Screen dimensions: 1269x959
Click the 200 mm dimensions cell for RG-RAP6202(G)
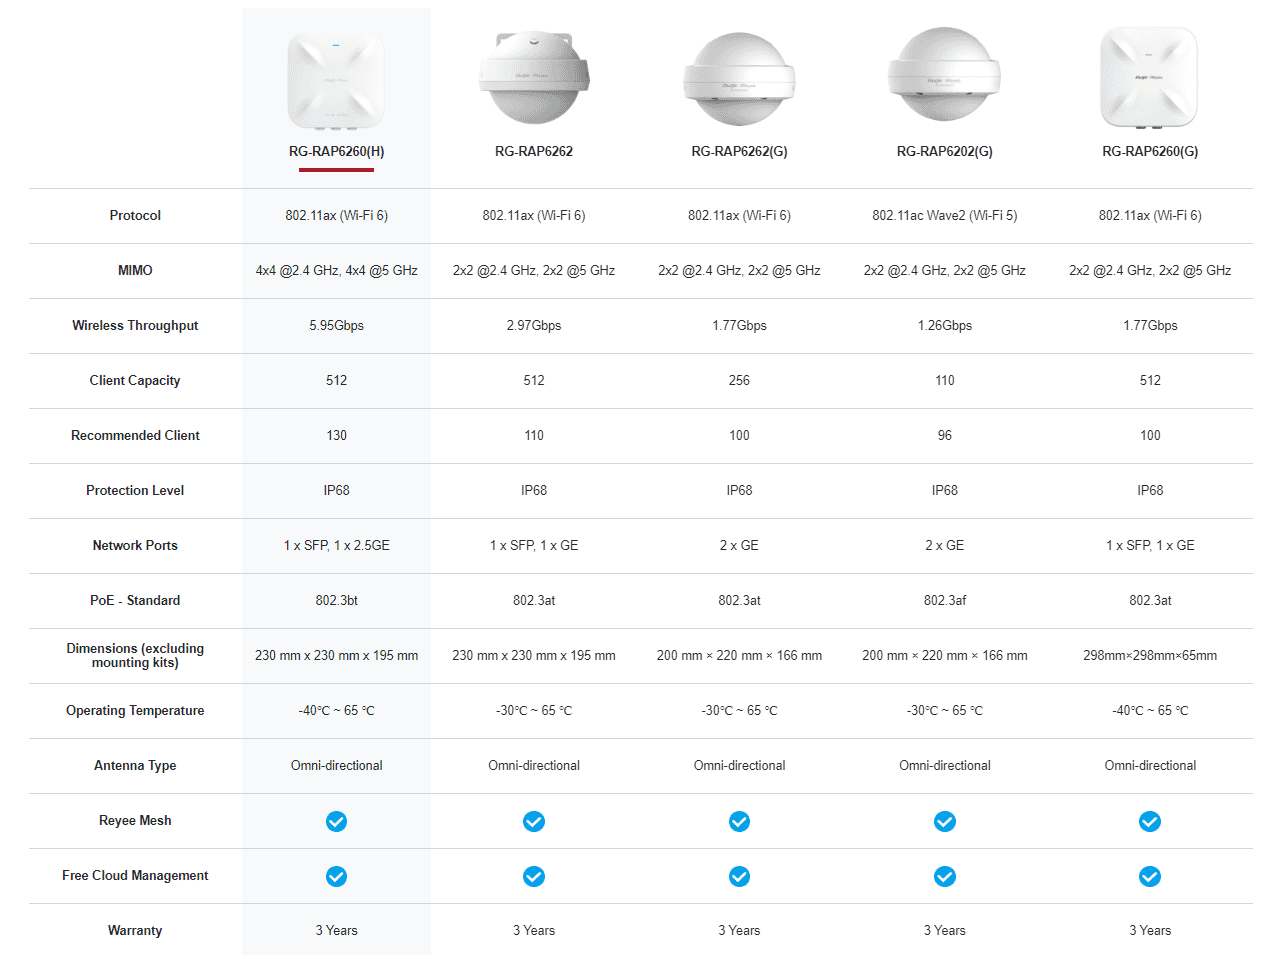[x=945, y=655]
